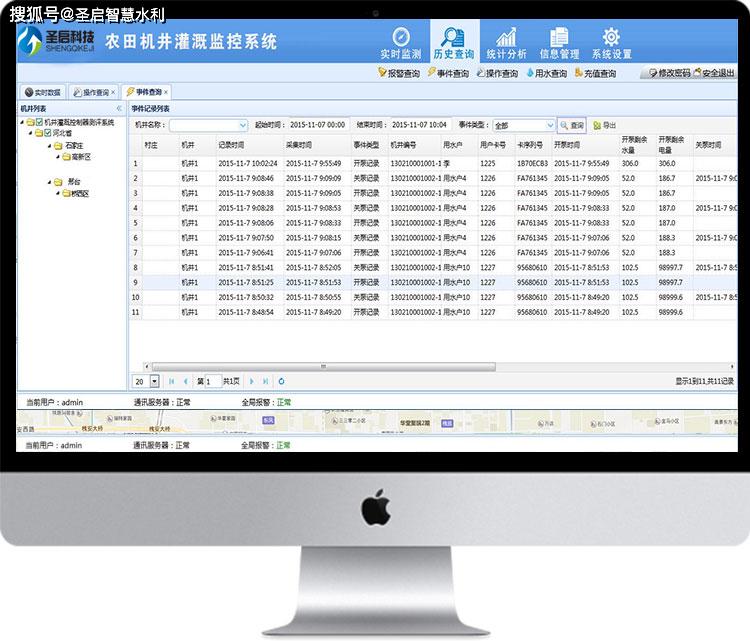Screen dimensions: 750x641
Task: Select row 1 record time 2015-11-7 10:02:24
Action: [x=248, y=164]
